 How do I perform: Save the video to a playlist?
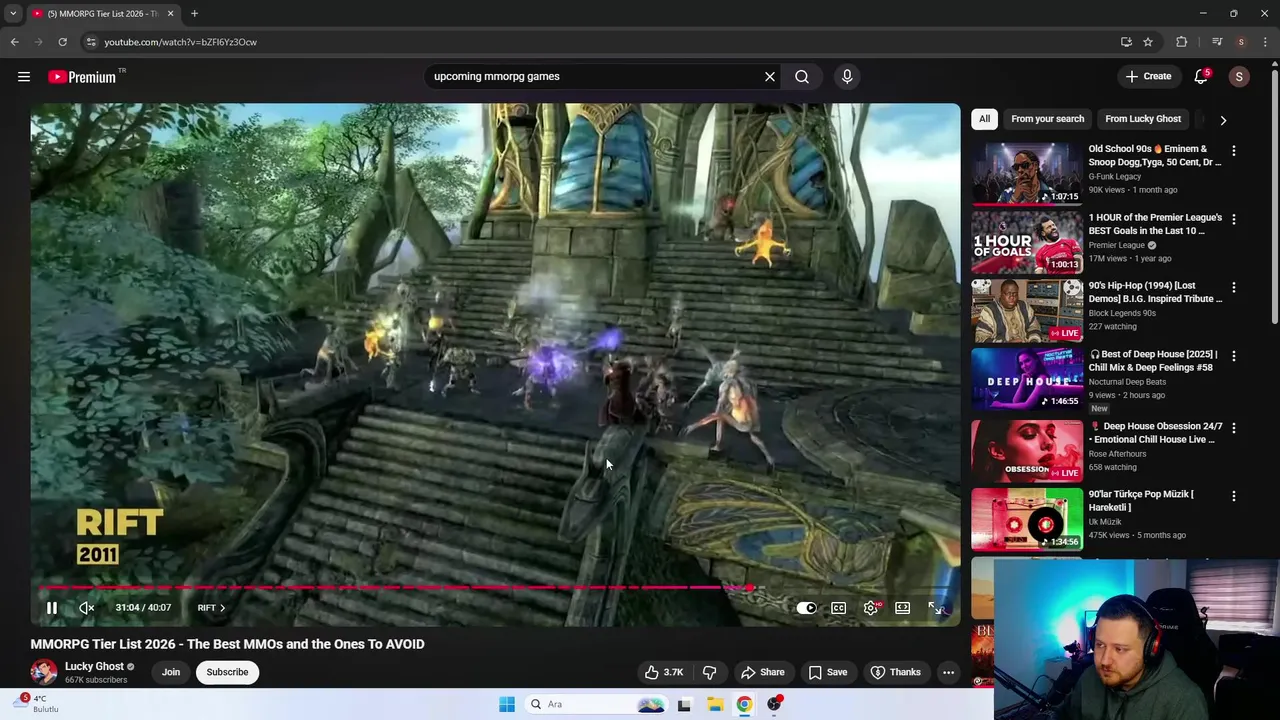[828, 672]
